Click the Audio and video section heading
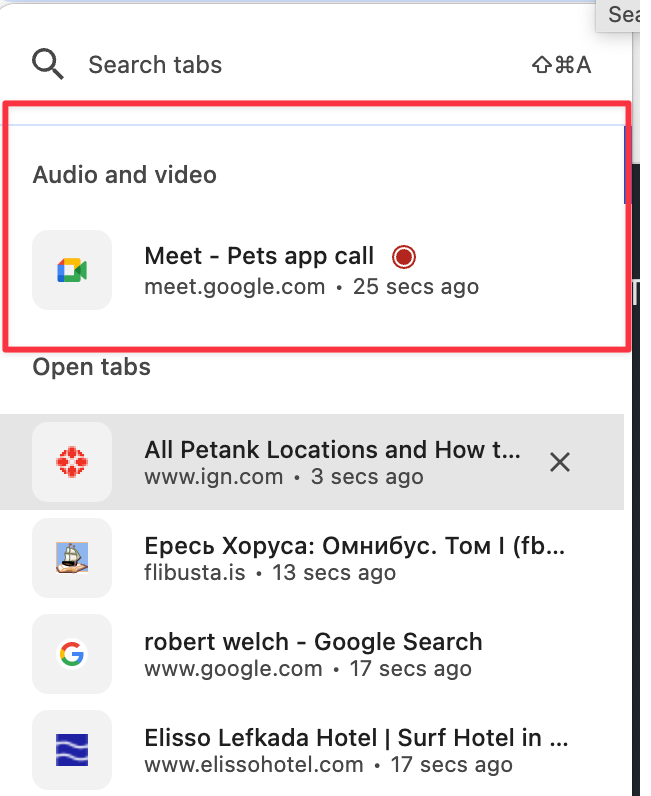 click(x=125, y=175)
